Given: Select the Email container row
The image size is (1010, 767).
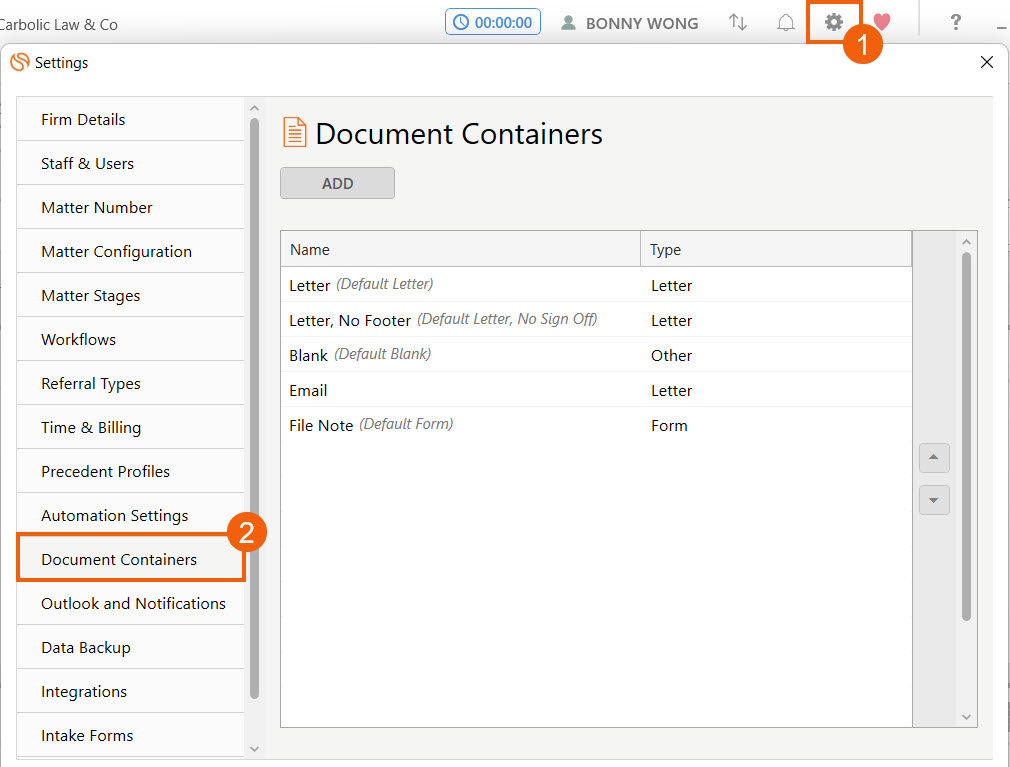Looking at the screenshot, I should pos(595,390).
